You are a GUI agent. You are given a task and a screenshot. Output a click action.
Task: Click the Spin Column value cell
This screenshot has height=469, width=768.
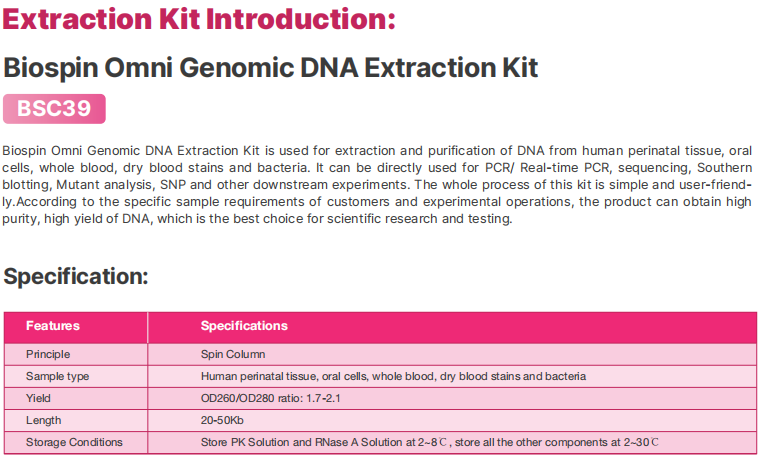(x=233, y=354)
